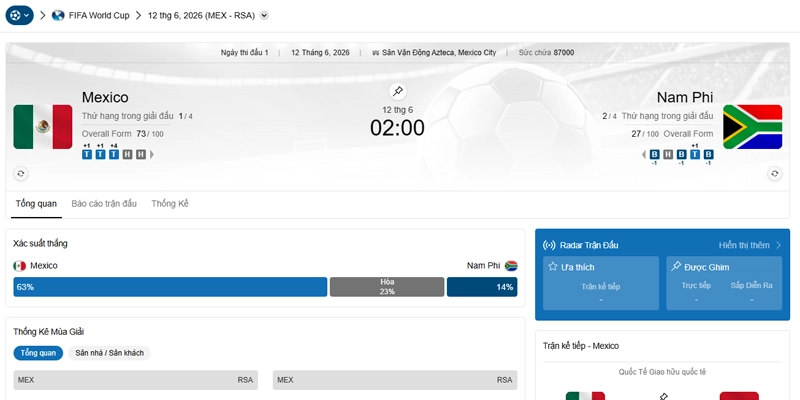The height and width of the screenshot is (400, 800).
Task: Switch to Báo cáo trận đấu tab
Action: [x=104, y=204]
